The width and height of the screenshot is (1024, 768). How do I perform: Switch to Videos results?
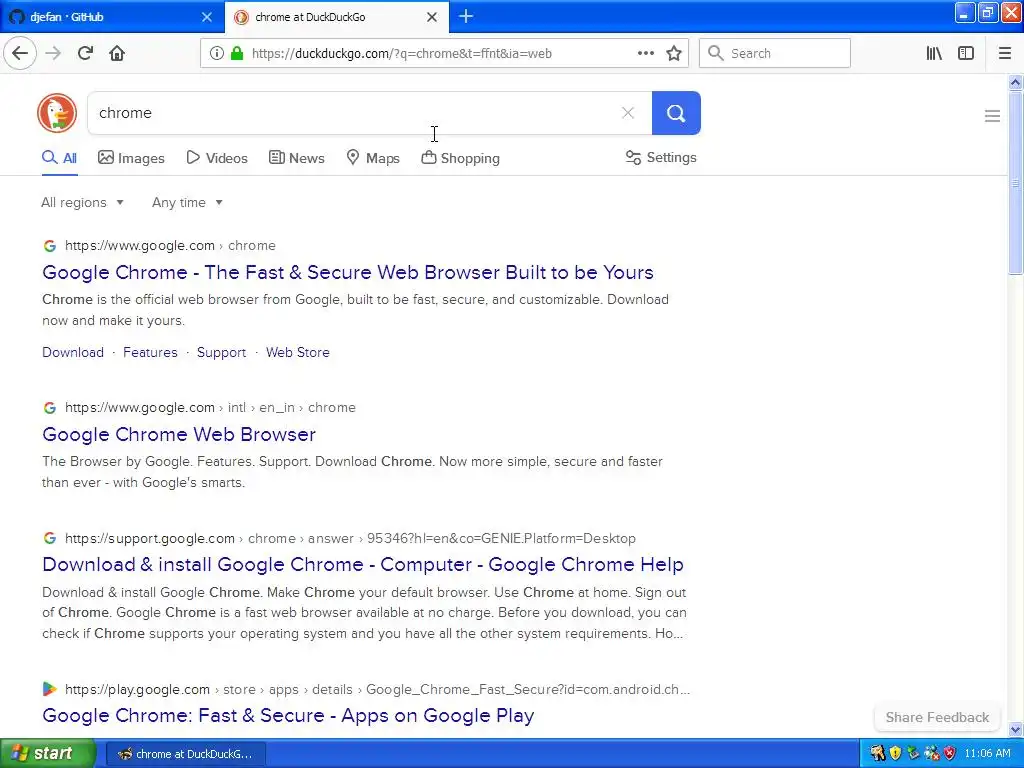pyautogui.click(x=217, y=158)
